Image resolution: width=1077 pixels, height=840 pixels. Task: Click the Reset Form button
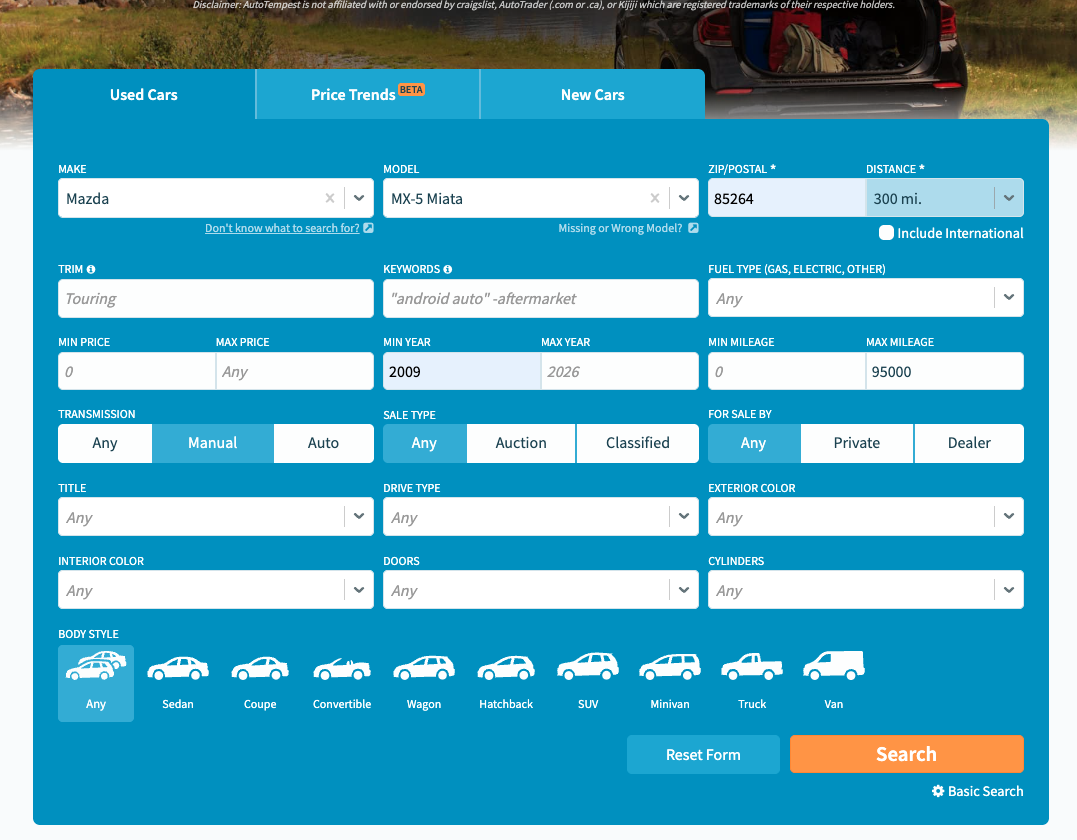pos(703,755)
